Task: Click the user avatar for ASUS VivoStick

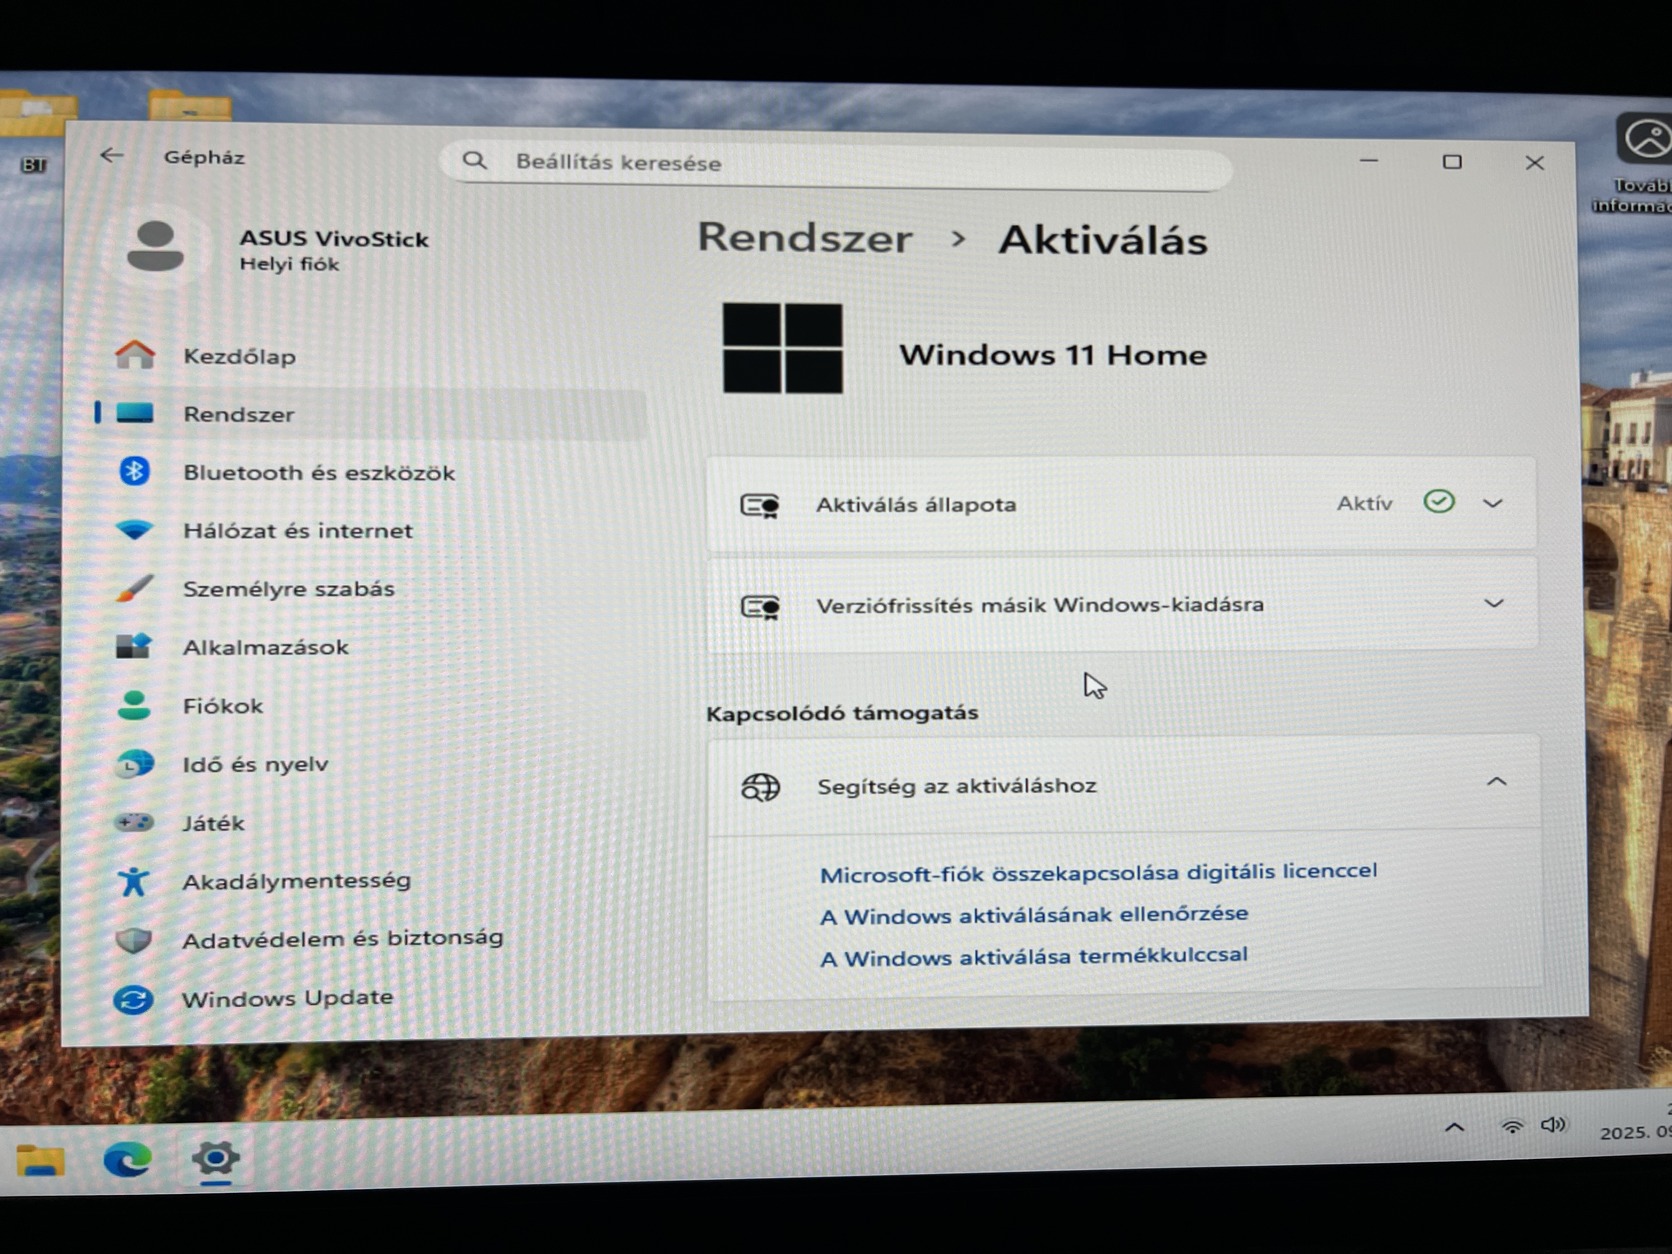Action: [x=156, y=246]
